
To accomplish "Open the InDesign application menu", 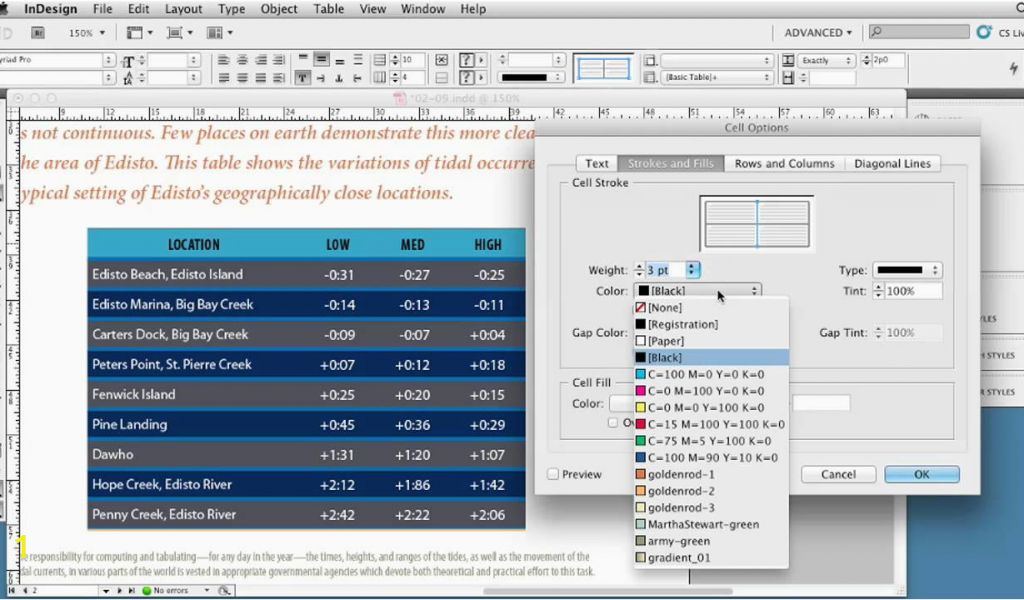I will pyautogui.click(x=50, y=9).
